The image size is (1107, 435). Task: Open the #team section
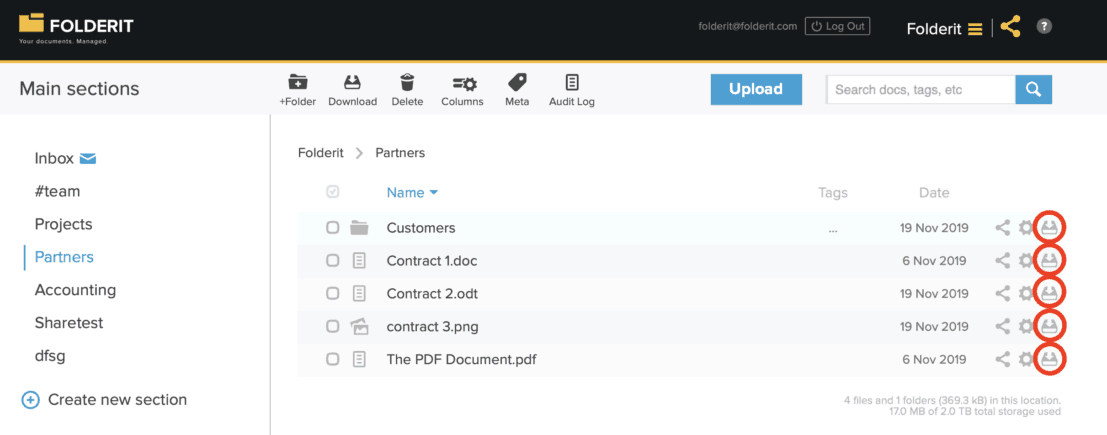coord(57,191)
